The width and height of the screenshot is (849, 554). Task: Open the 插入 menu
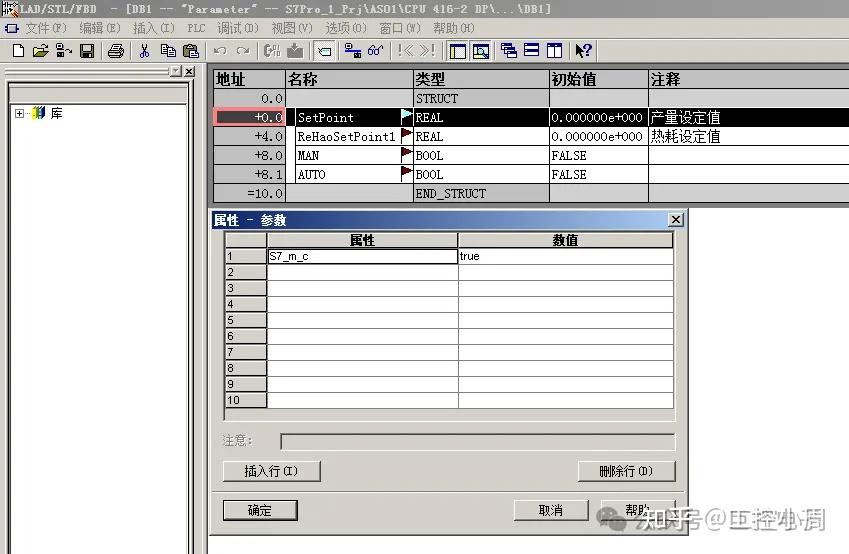click(x=153, y=28)
